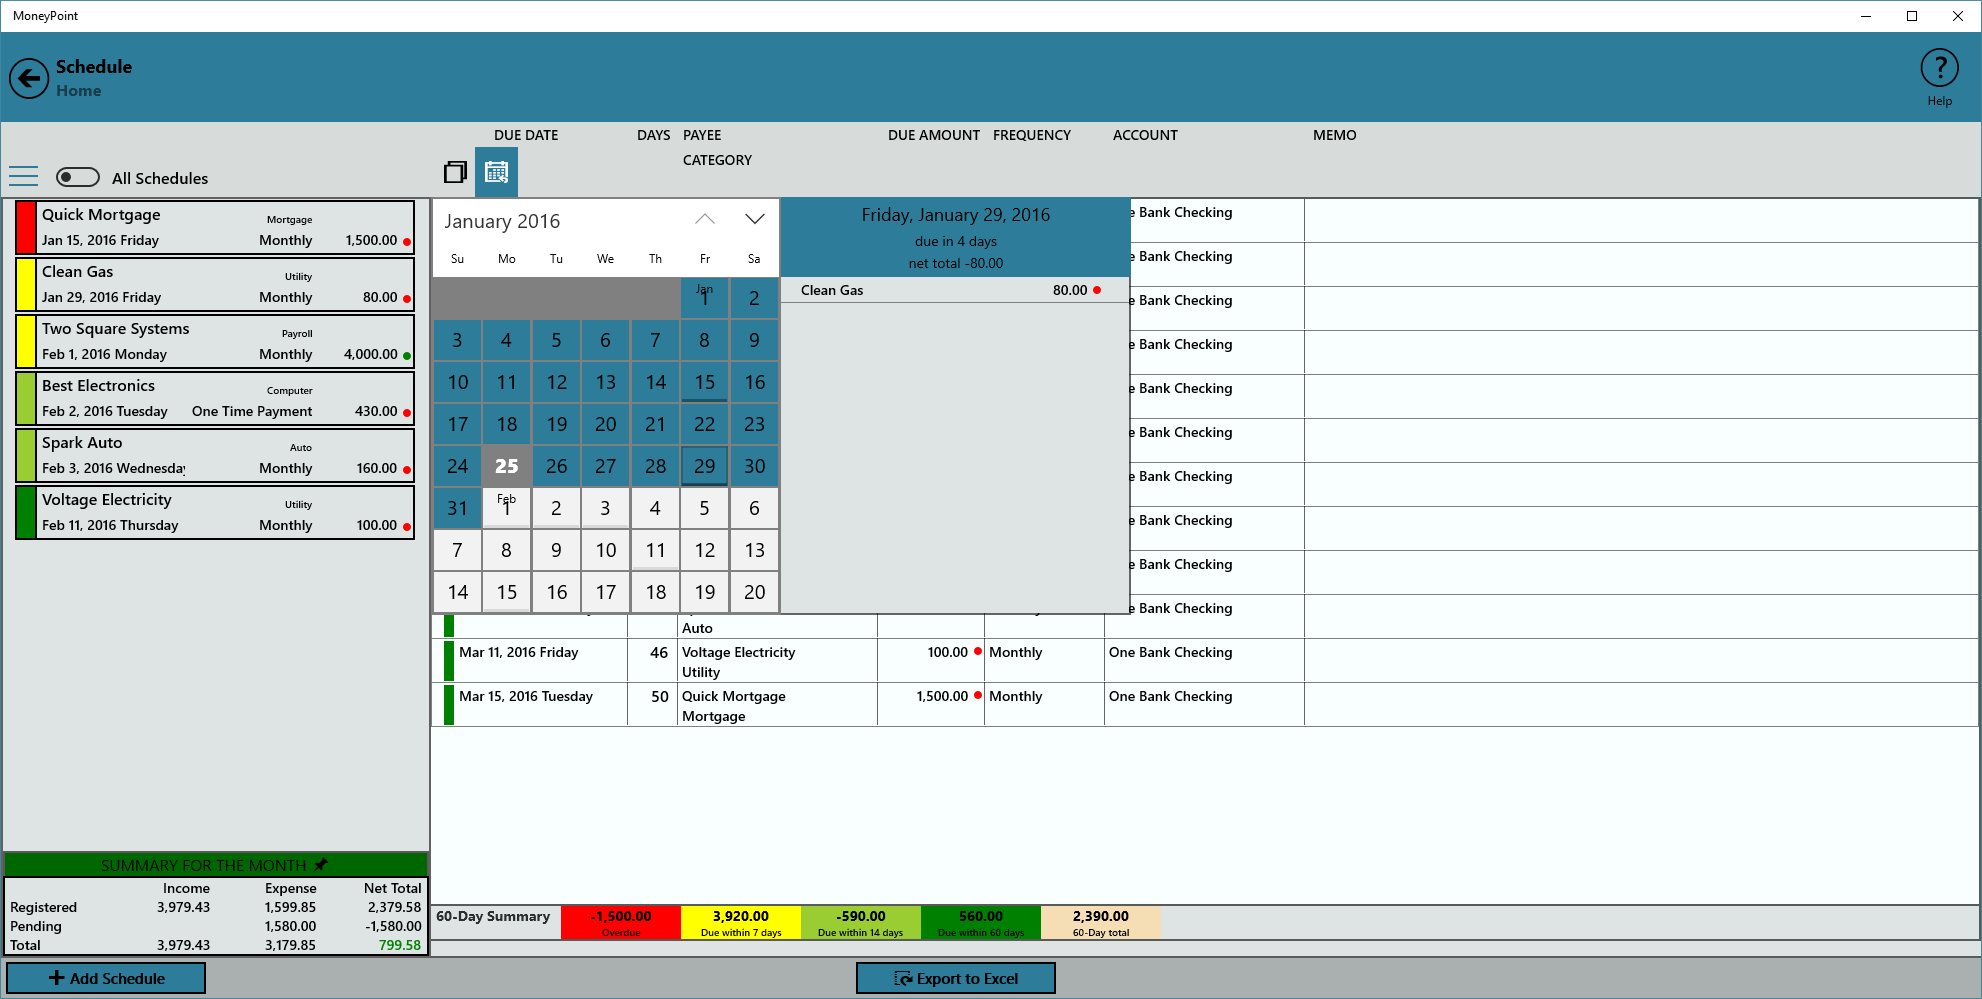Pin the Summary for the Month panel
The height and width of the screenshot is (999, 1982).
pos(321,865)
